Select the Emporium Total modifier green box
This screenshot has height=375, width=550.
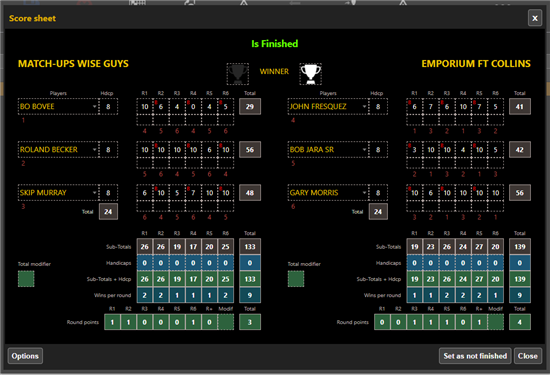(296, 279)
